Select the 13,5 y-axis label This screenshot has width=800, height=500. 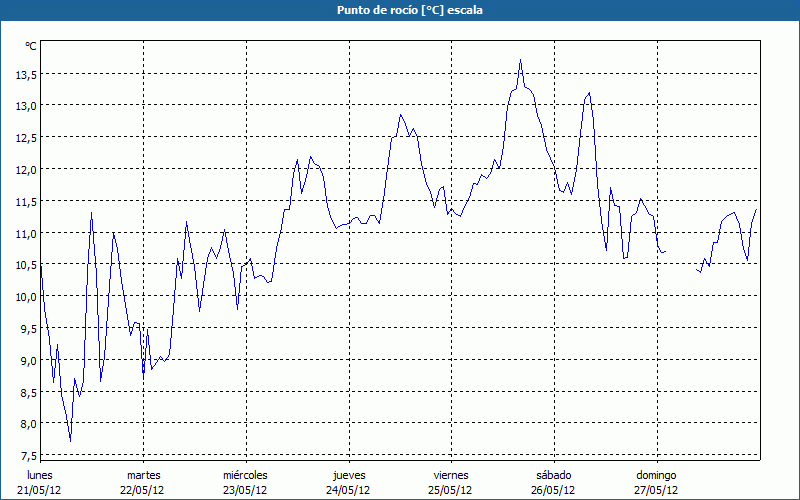point(26,74)
